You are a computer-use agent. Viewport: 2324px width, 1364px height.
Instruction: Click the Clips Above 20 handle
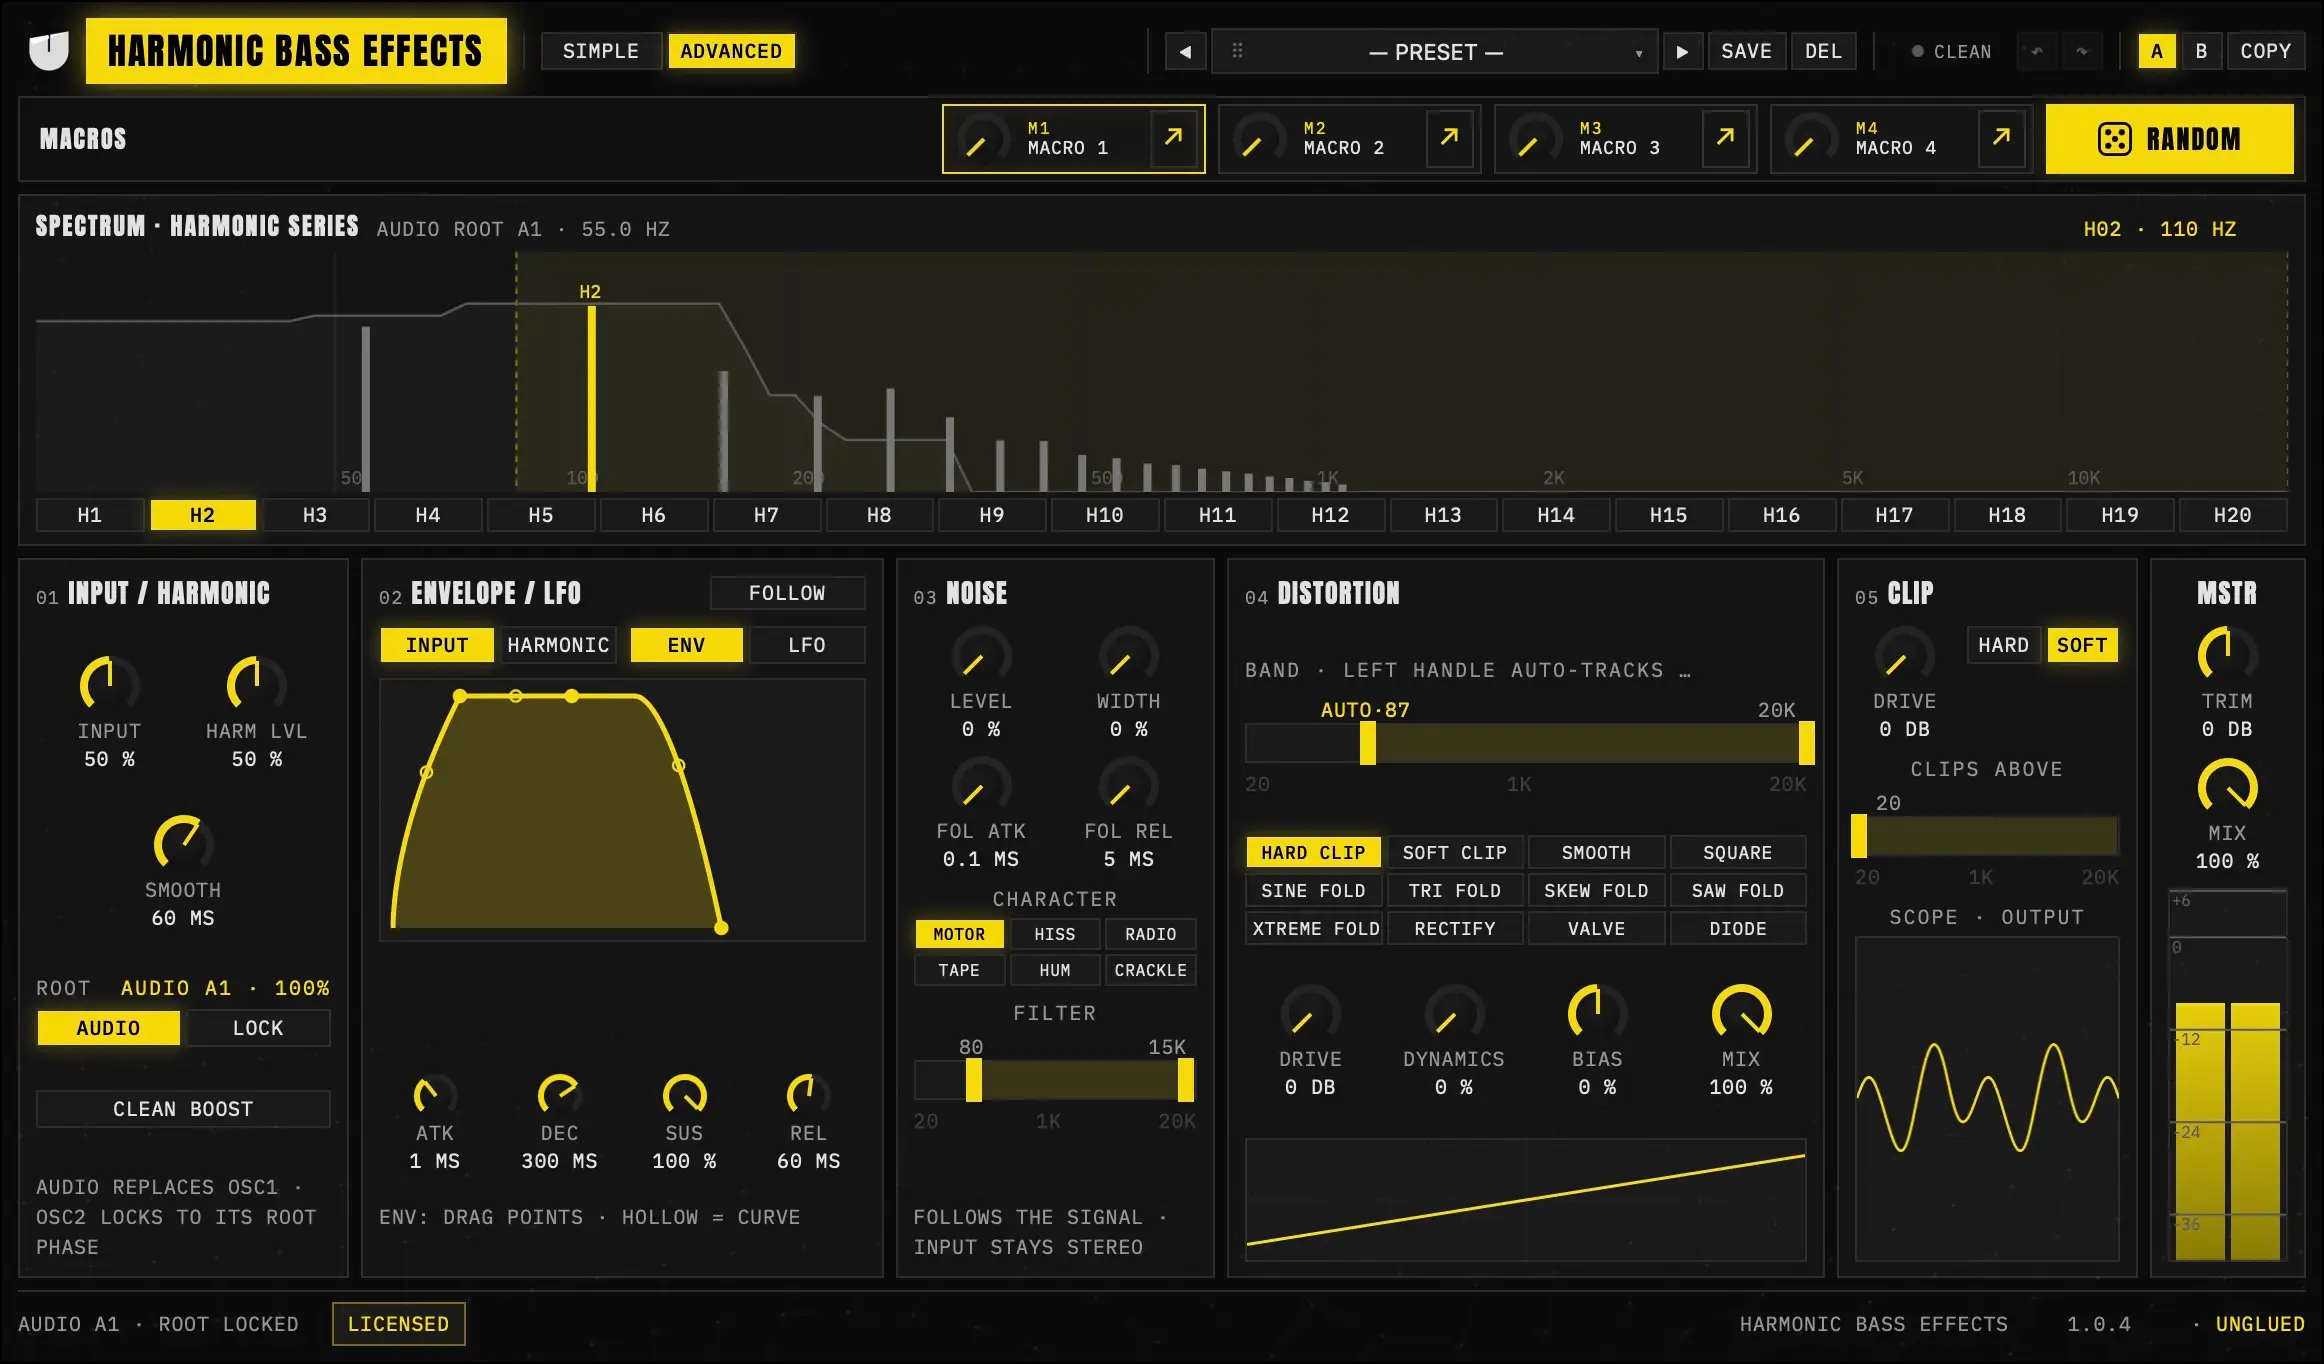(1858, 836)
